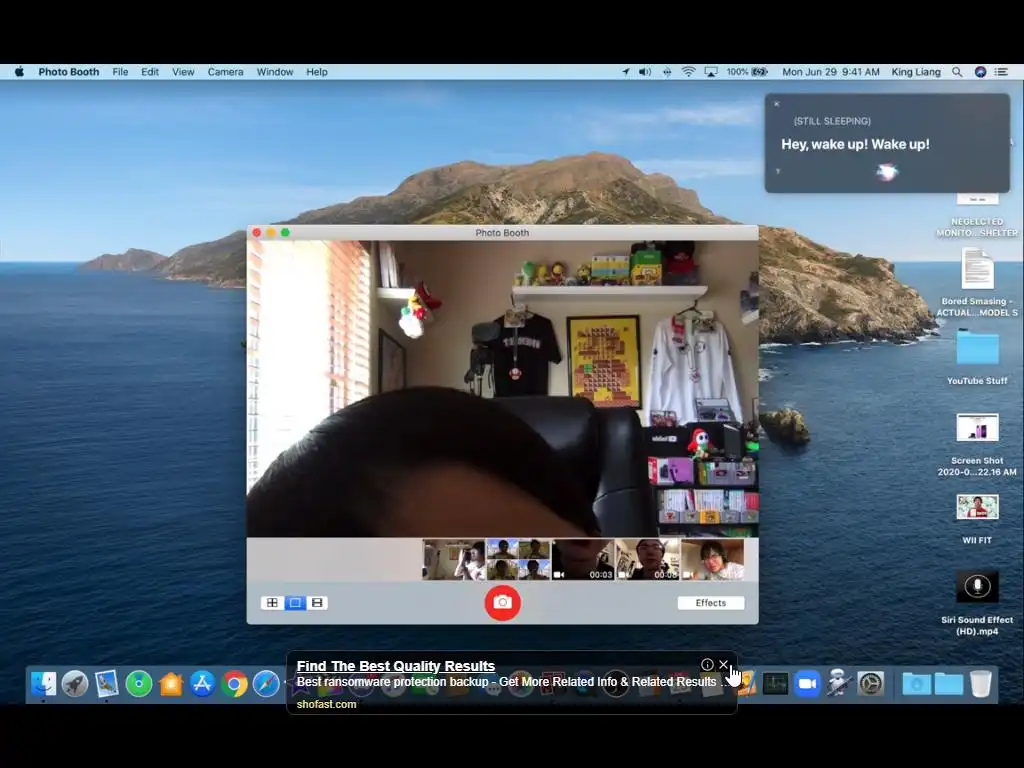Image resolution: width=1024 pixels, height=768 pixels.
Task: Open the Edit menu
Action: [x=150, y=72]
